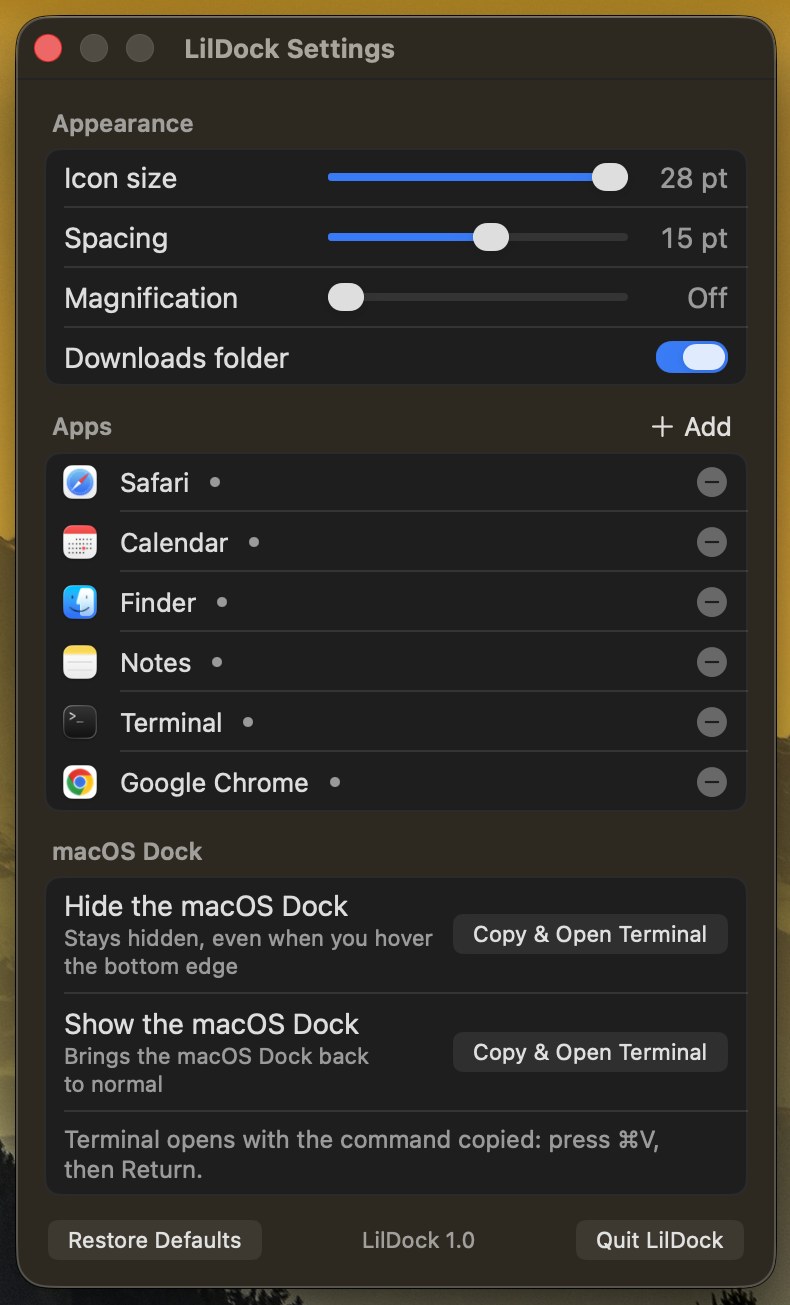
Task: Add a new app with + Add
Action: click(x=691, y=427)
